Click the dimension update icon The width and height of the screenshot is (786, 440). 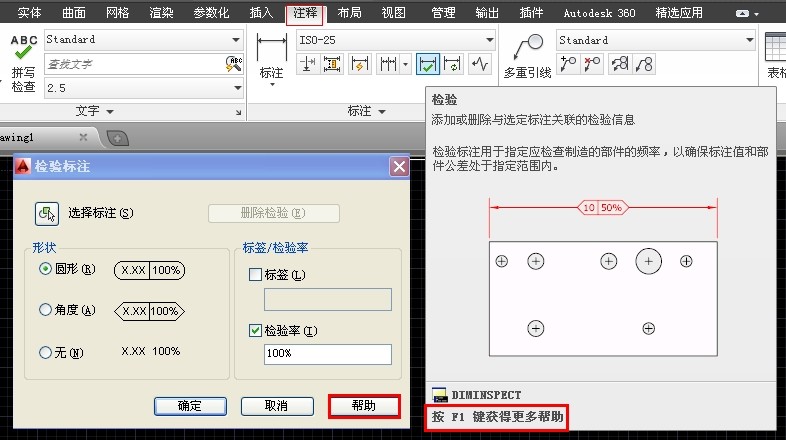click(x=453, y=64)
